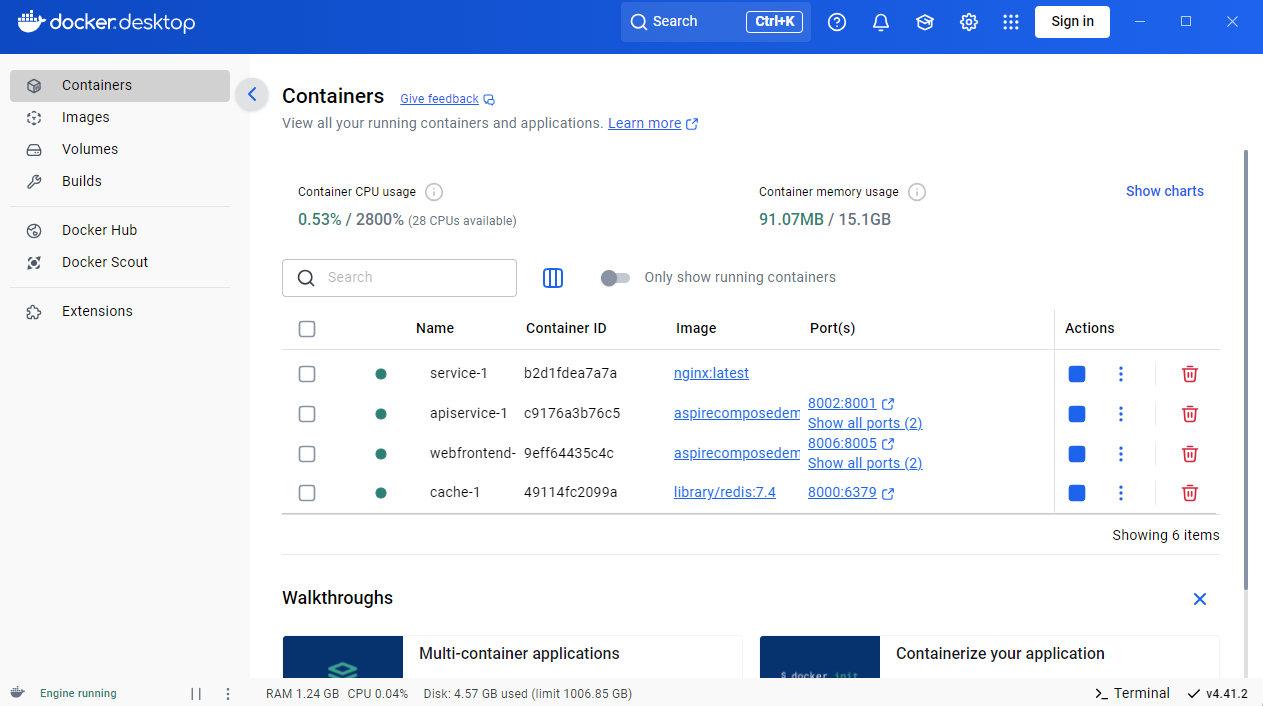Delete the cache-1 container
The height and width of the screenshot is (706, 1263).
coord(1190,493)
